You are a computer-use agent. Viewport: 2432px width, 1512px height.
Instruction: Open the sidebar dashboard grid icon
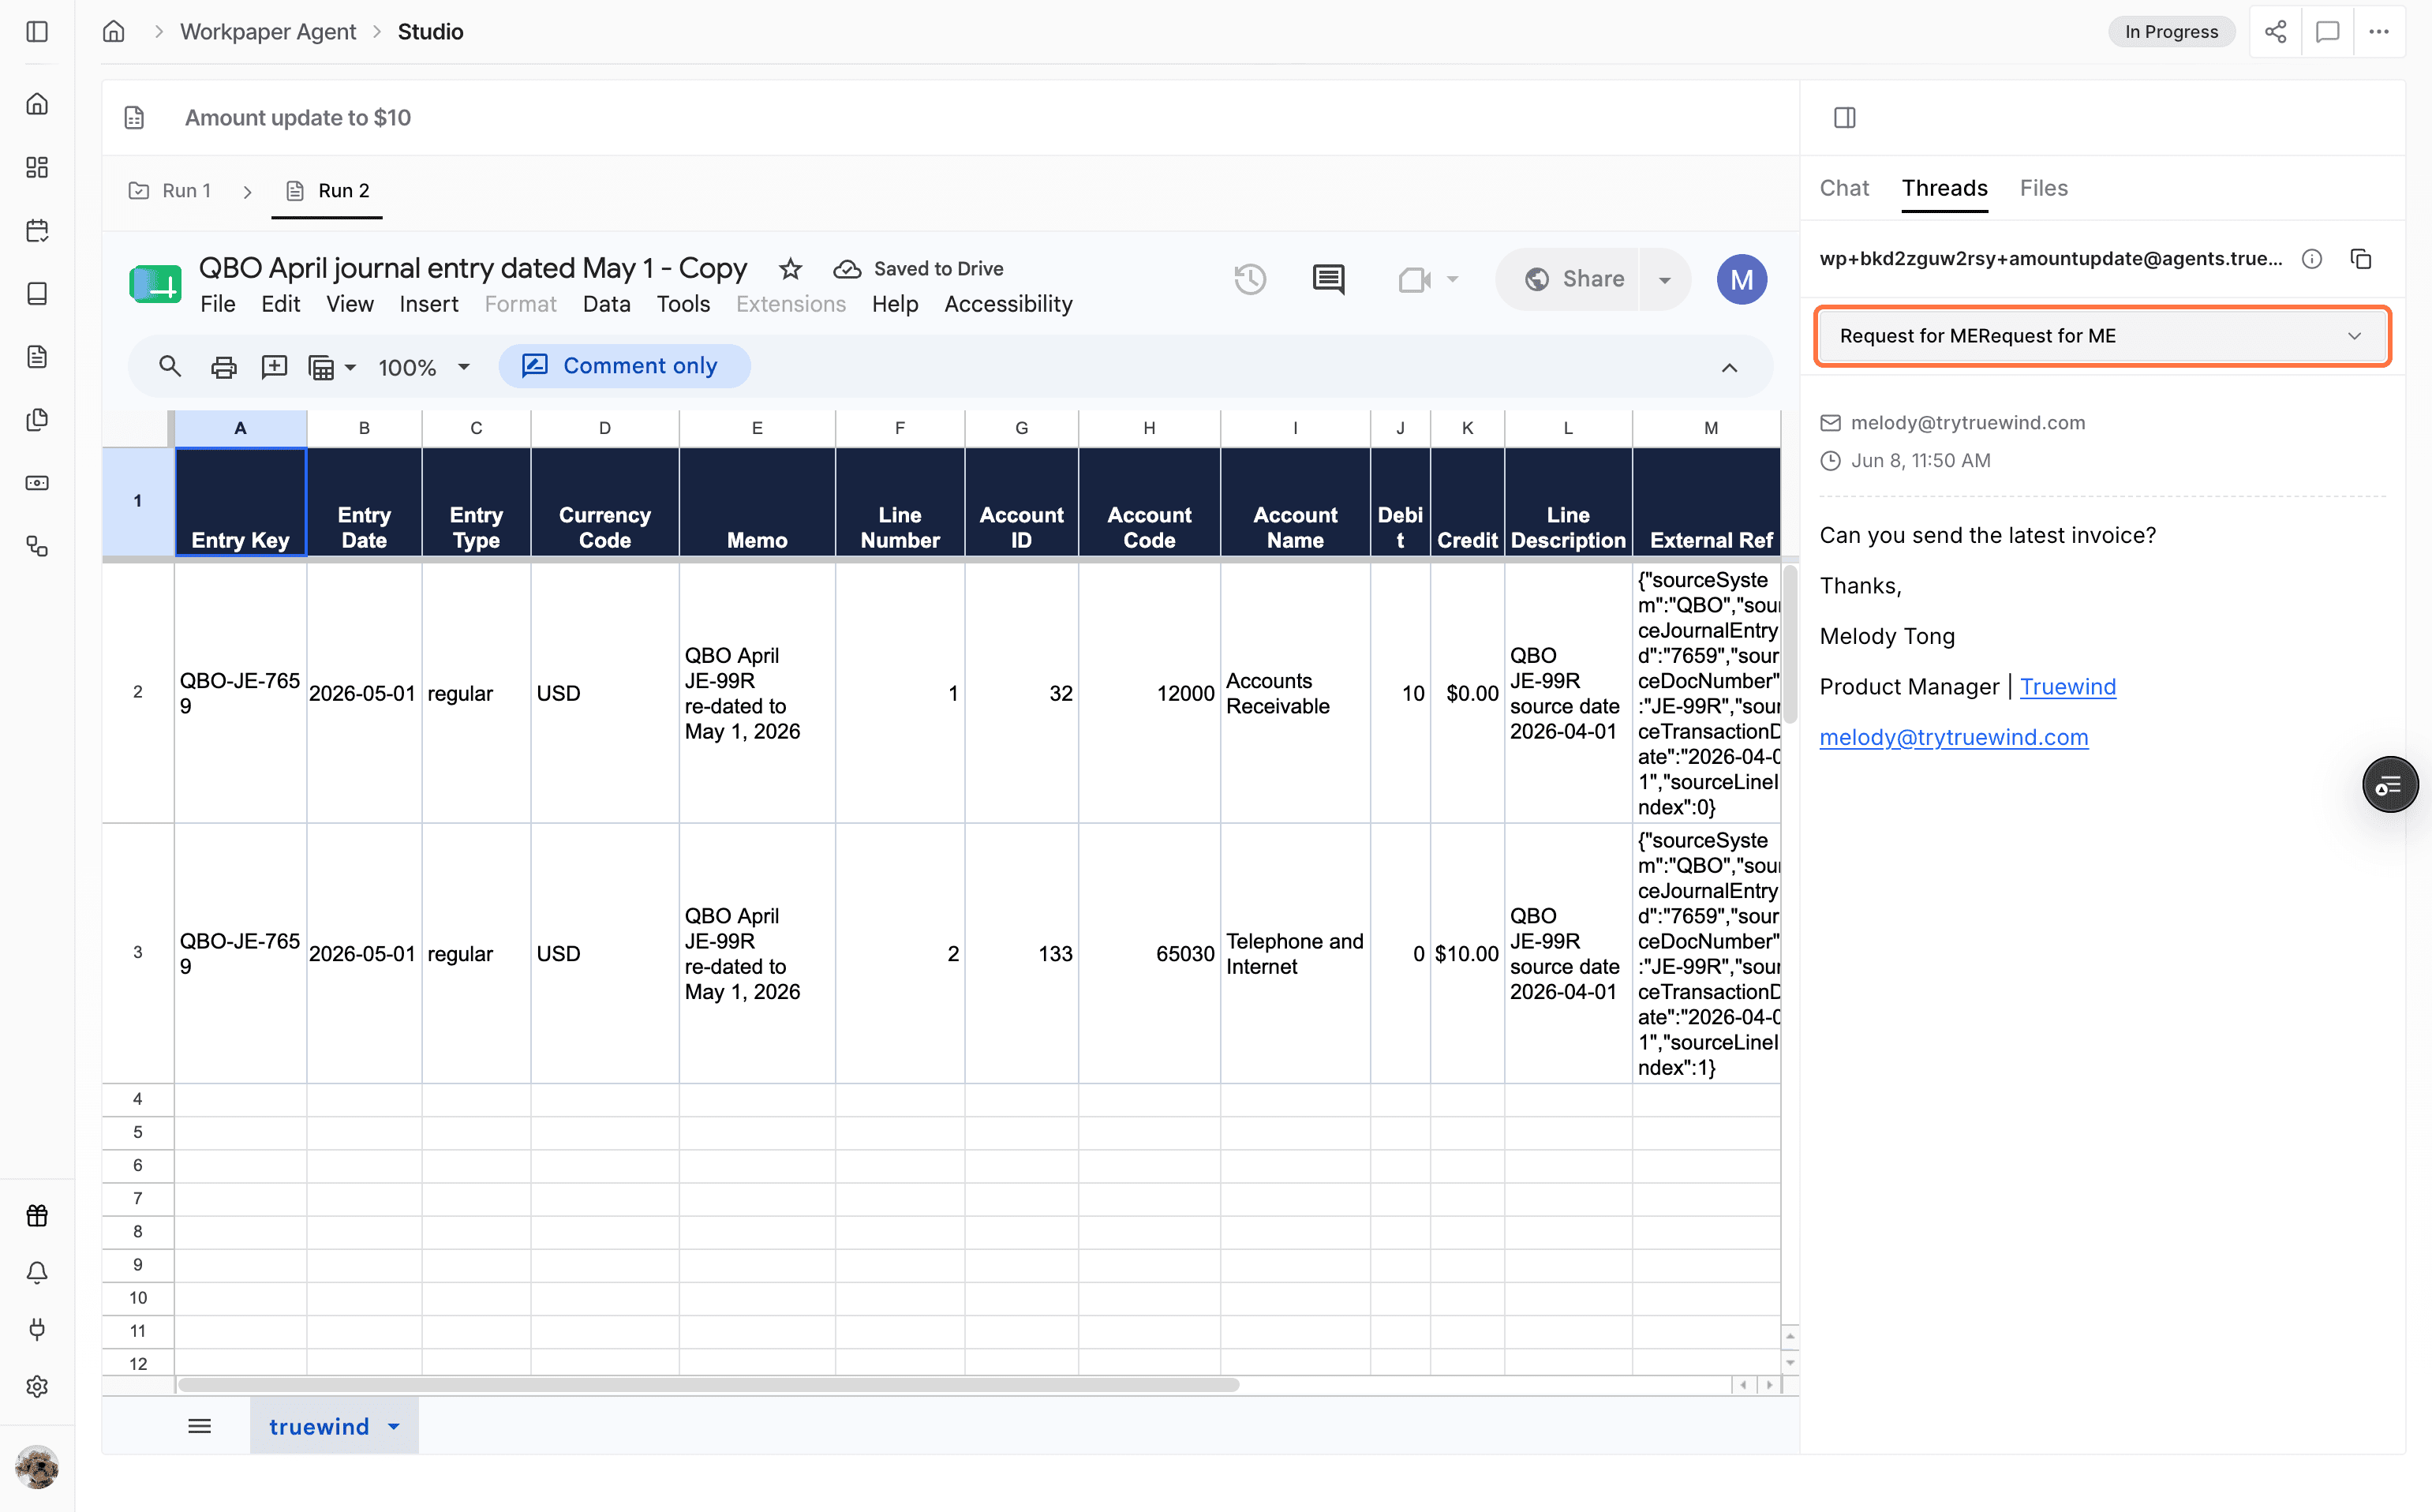tap(37, 167)
